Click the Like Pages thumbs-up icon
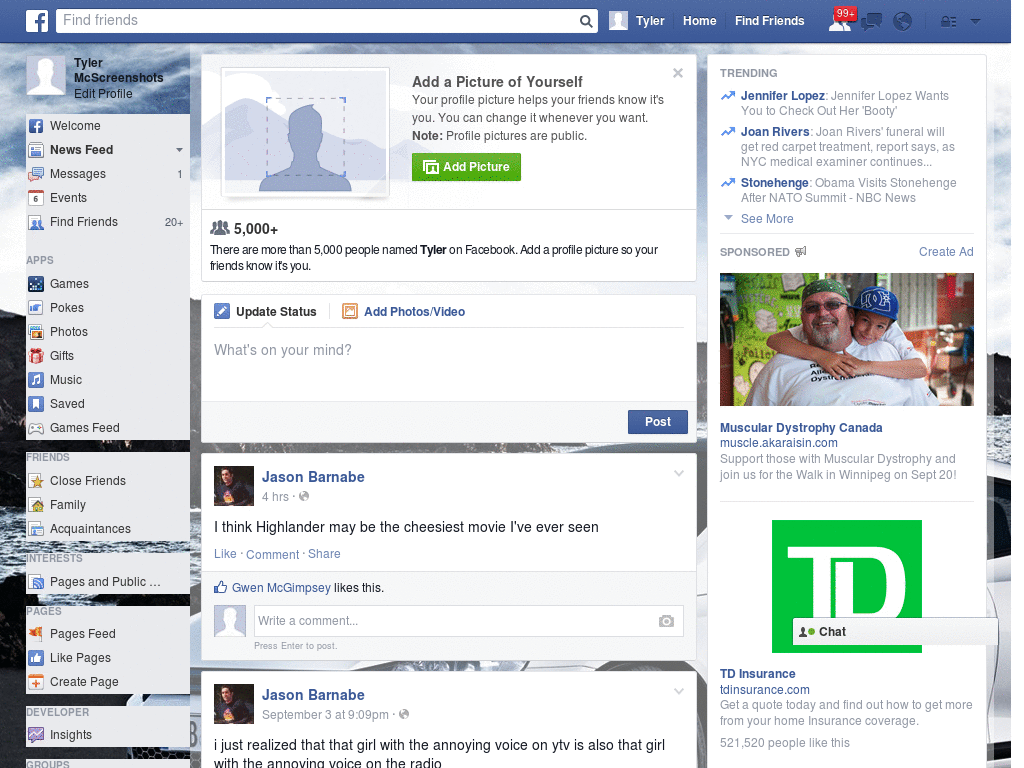The height and width of the screenshot is (768, 1024). pyautogui.click(x=36, y=658)
